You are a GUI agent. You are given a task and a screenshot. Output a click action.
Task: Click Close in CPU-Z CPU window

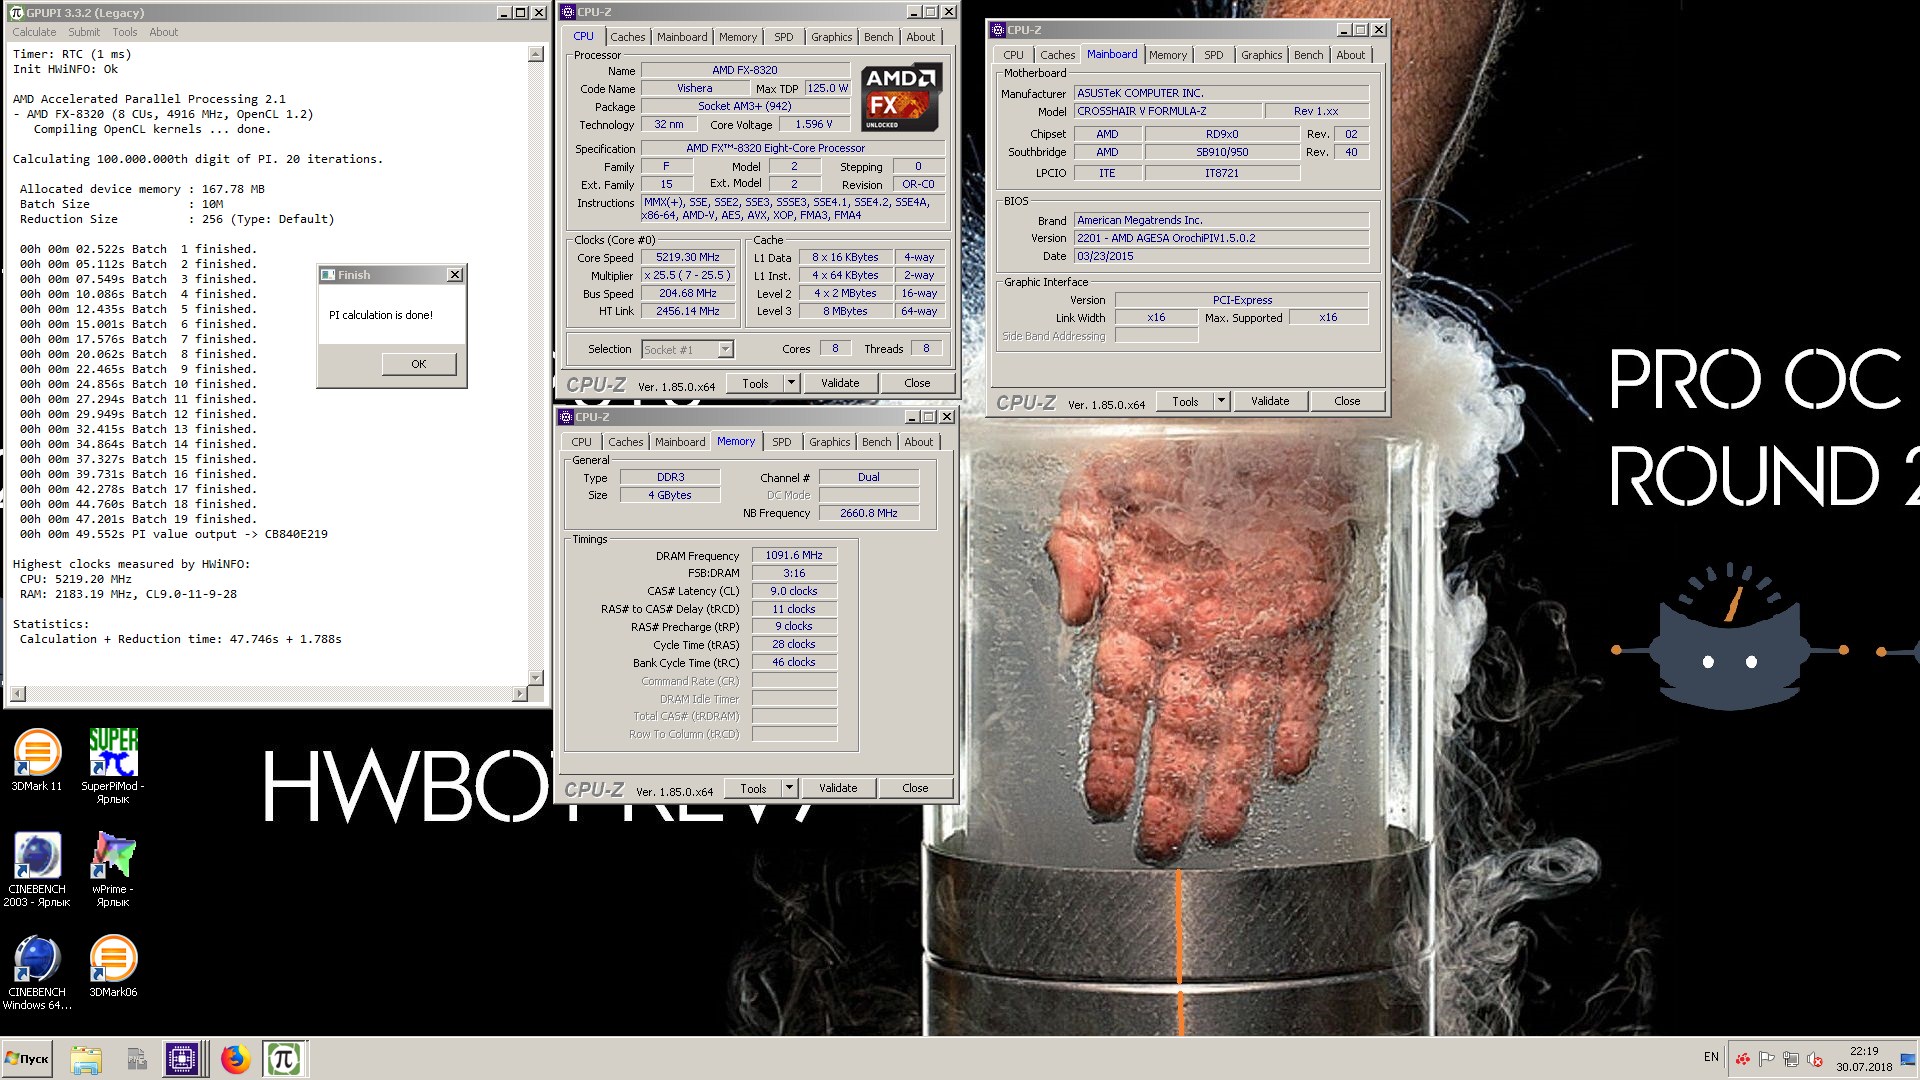coord(917,383)
